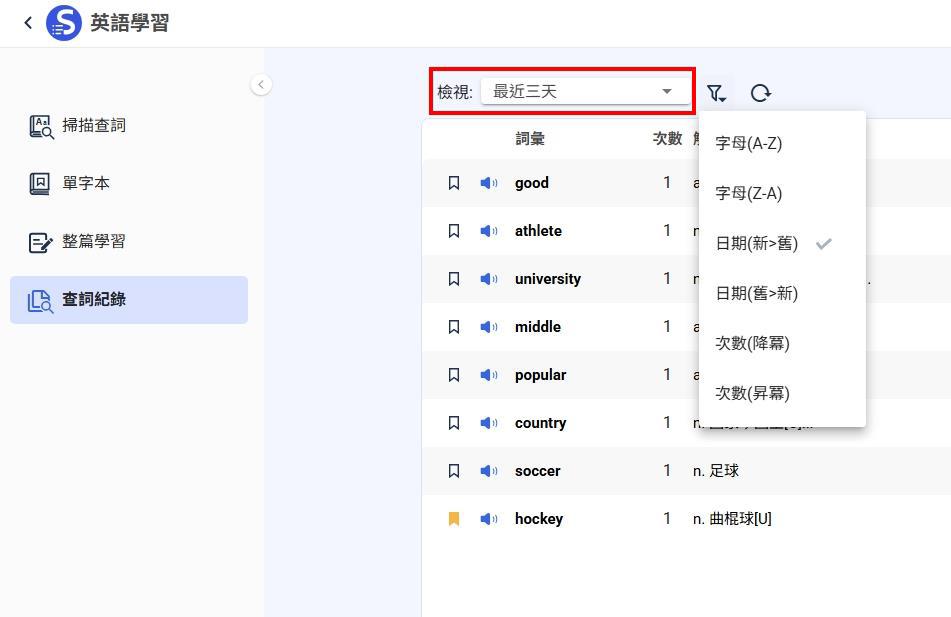Sort by 字母(A-Z)
951x617 pixels.
pyautogui.click(x=782, y=143)
